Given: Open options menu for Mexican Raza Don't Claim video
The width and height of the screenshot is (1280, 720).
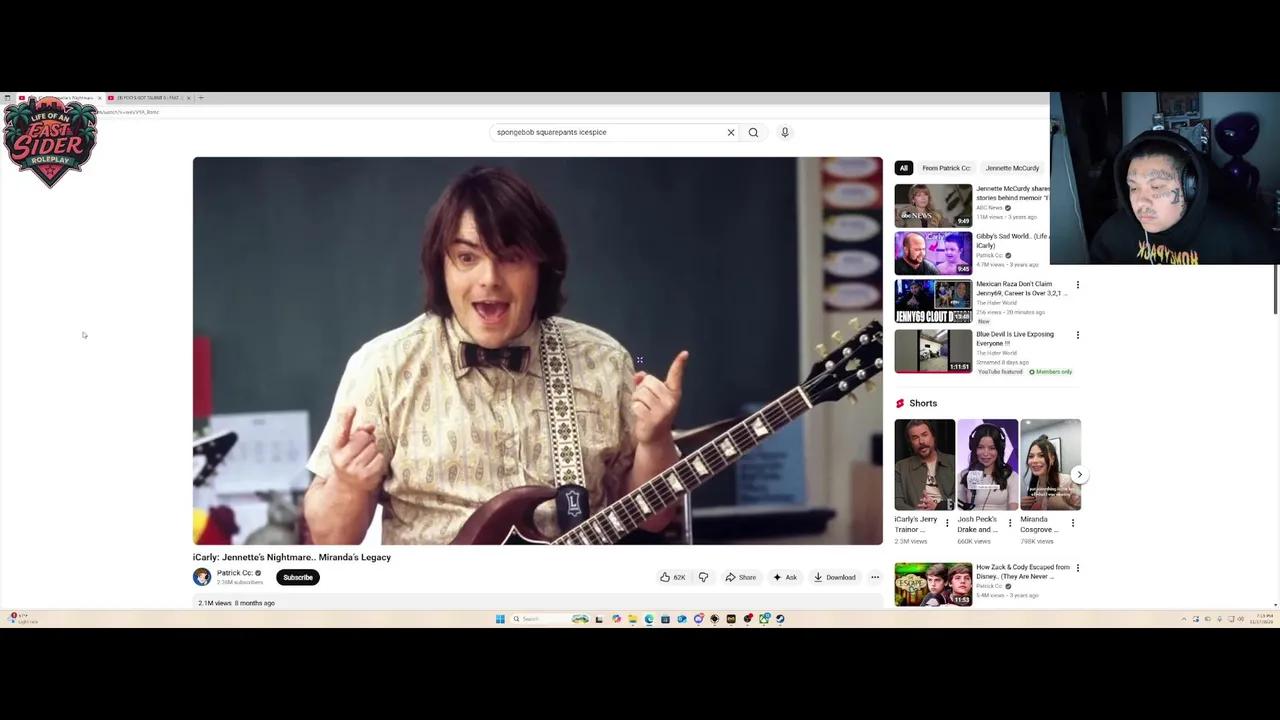Looking at the screenshot, I should (1077, 285).
